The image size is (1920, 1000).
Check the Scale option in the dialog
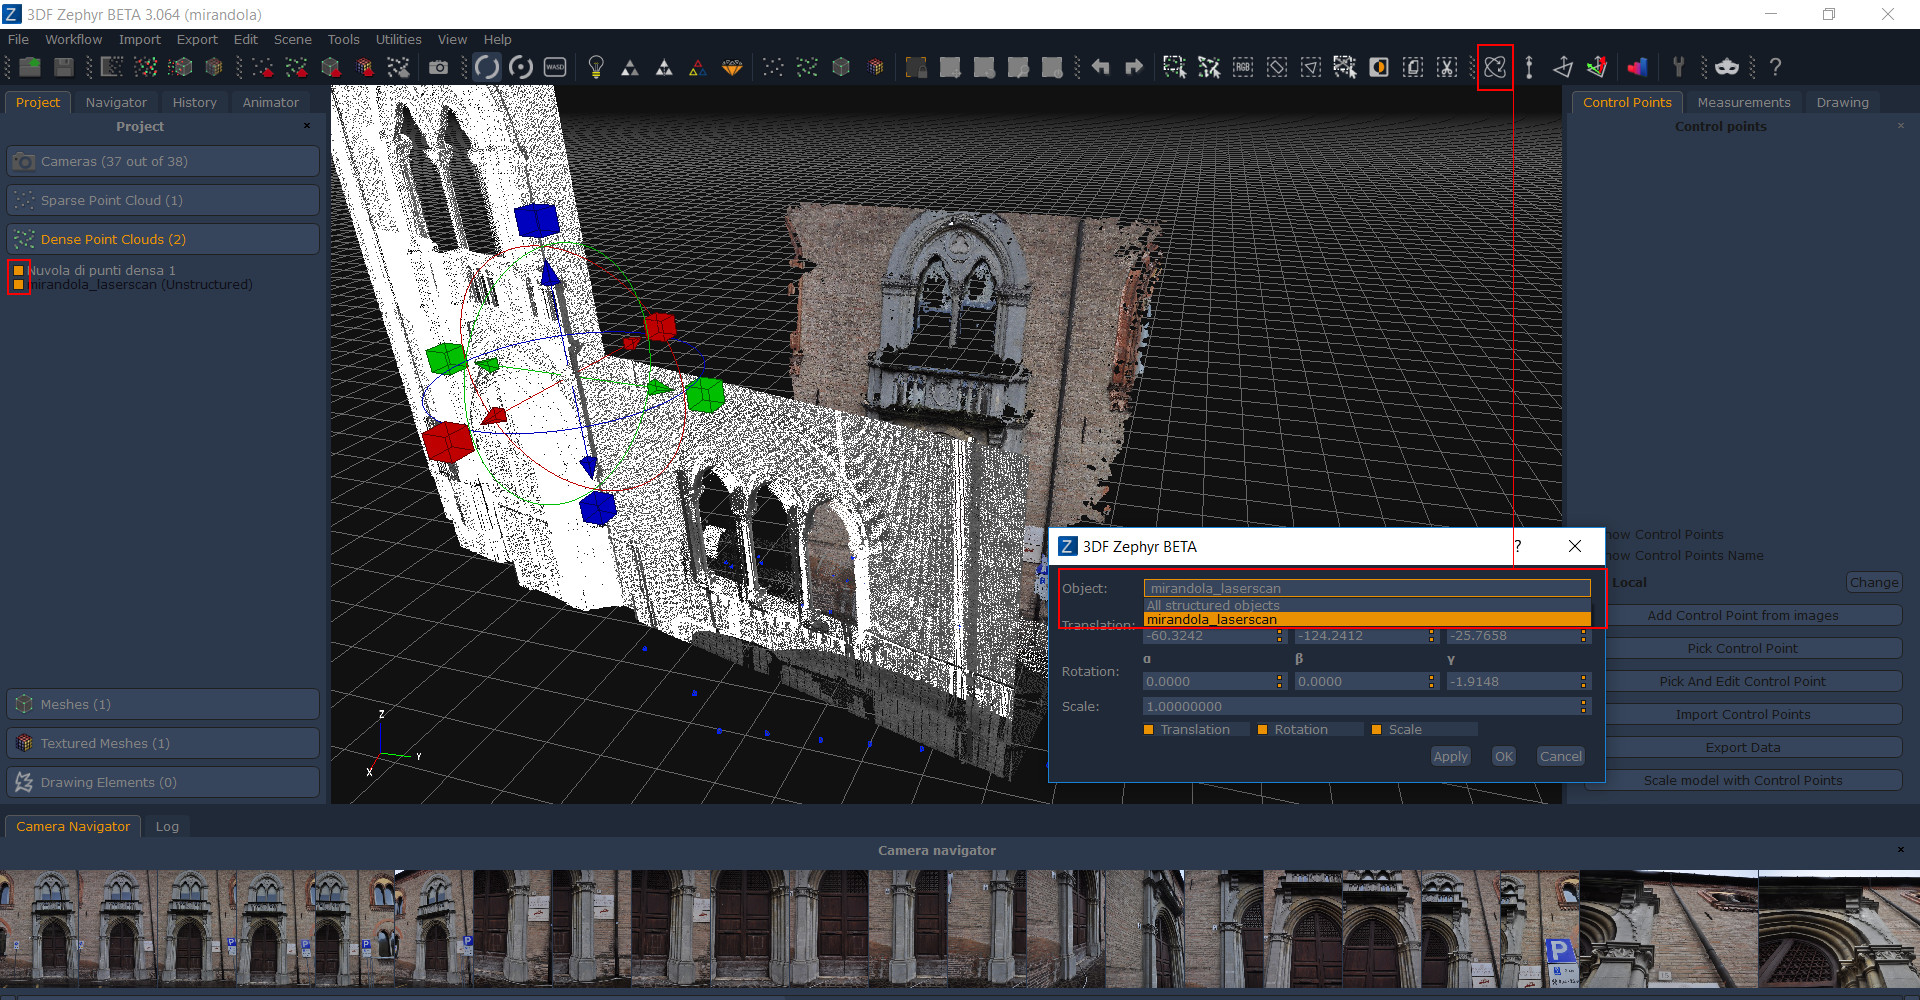1376,729
